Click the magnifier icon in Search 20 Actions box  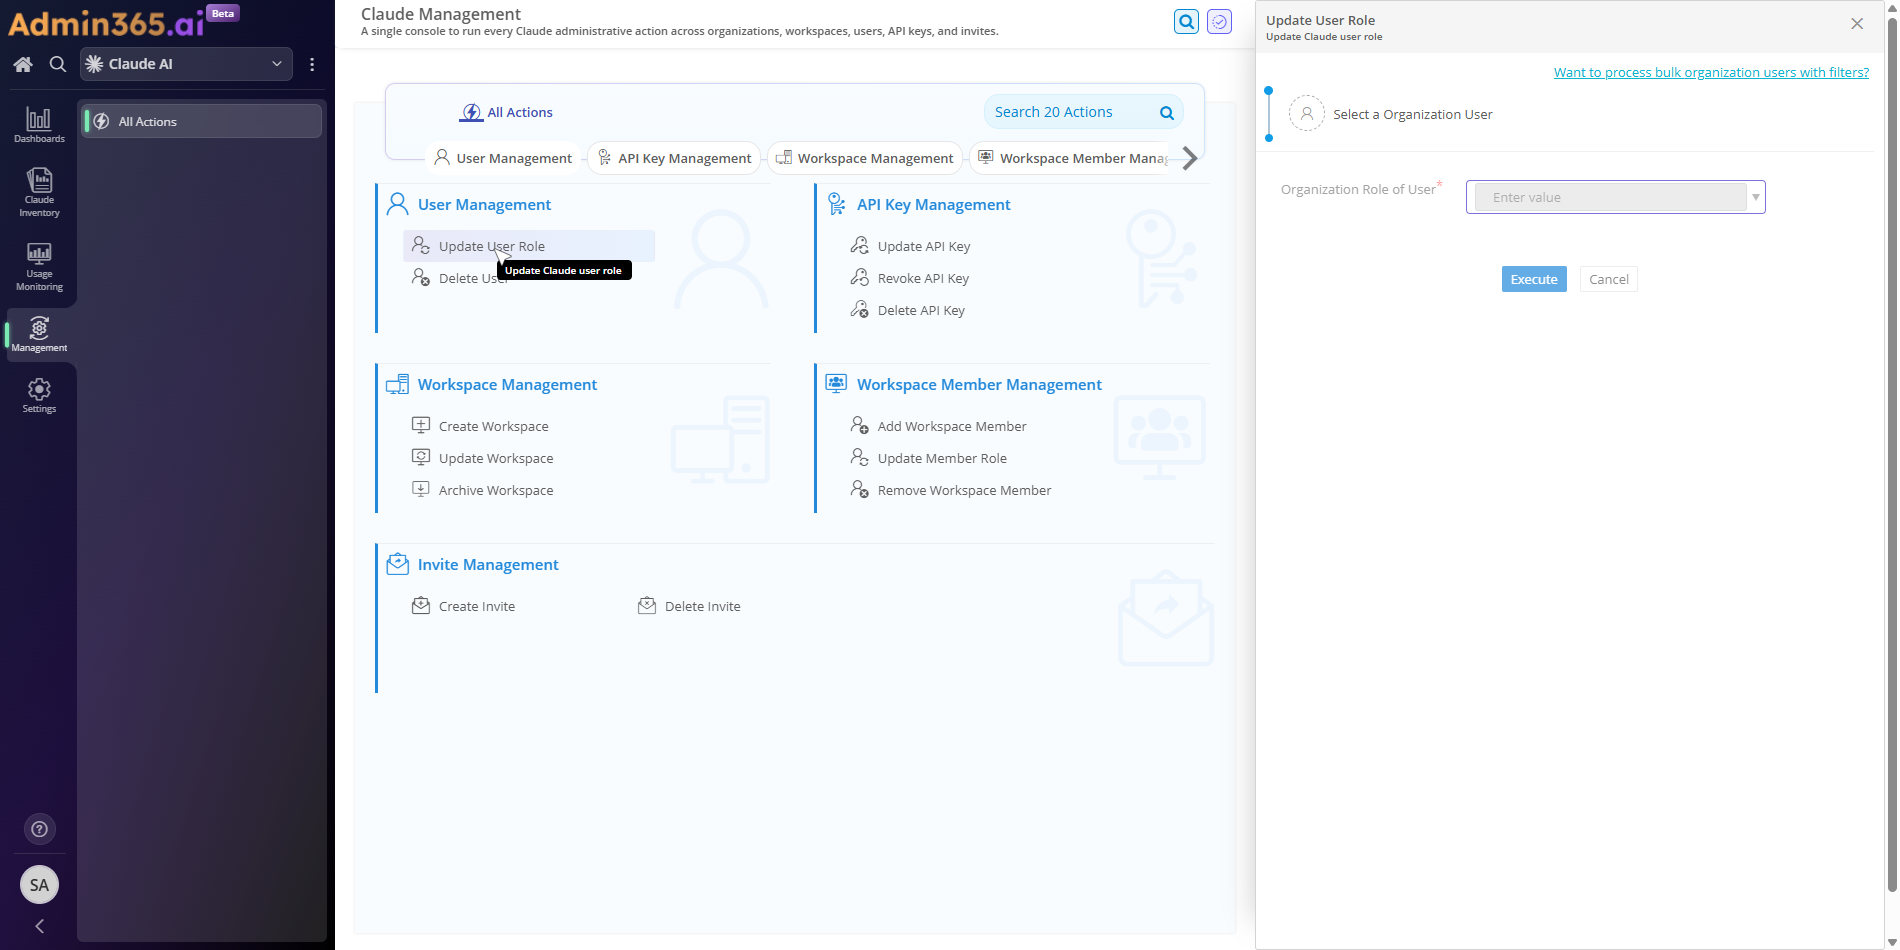pyautogui.click(x=1166, y=112)
